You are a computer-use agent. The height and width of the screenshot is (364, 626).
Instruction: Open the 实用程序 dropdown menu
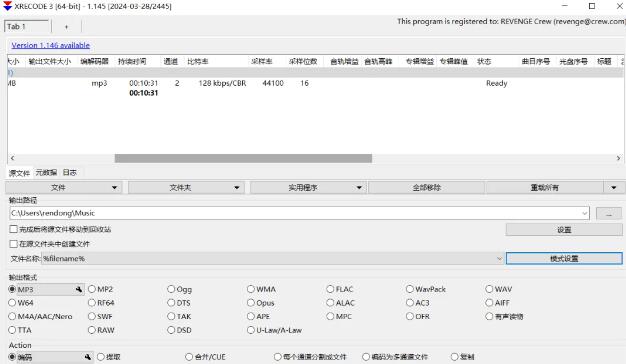click(x=308, y=188)
